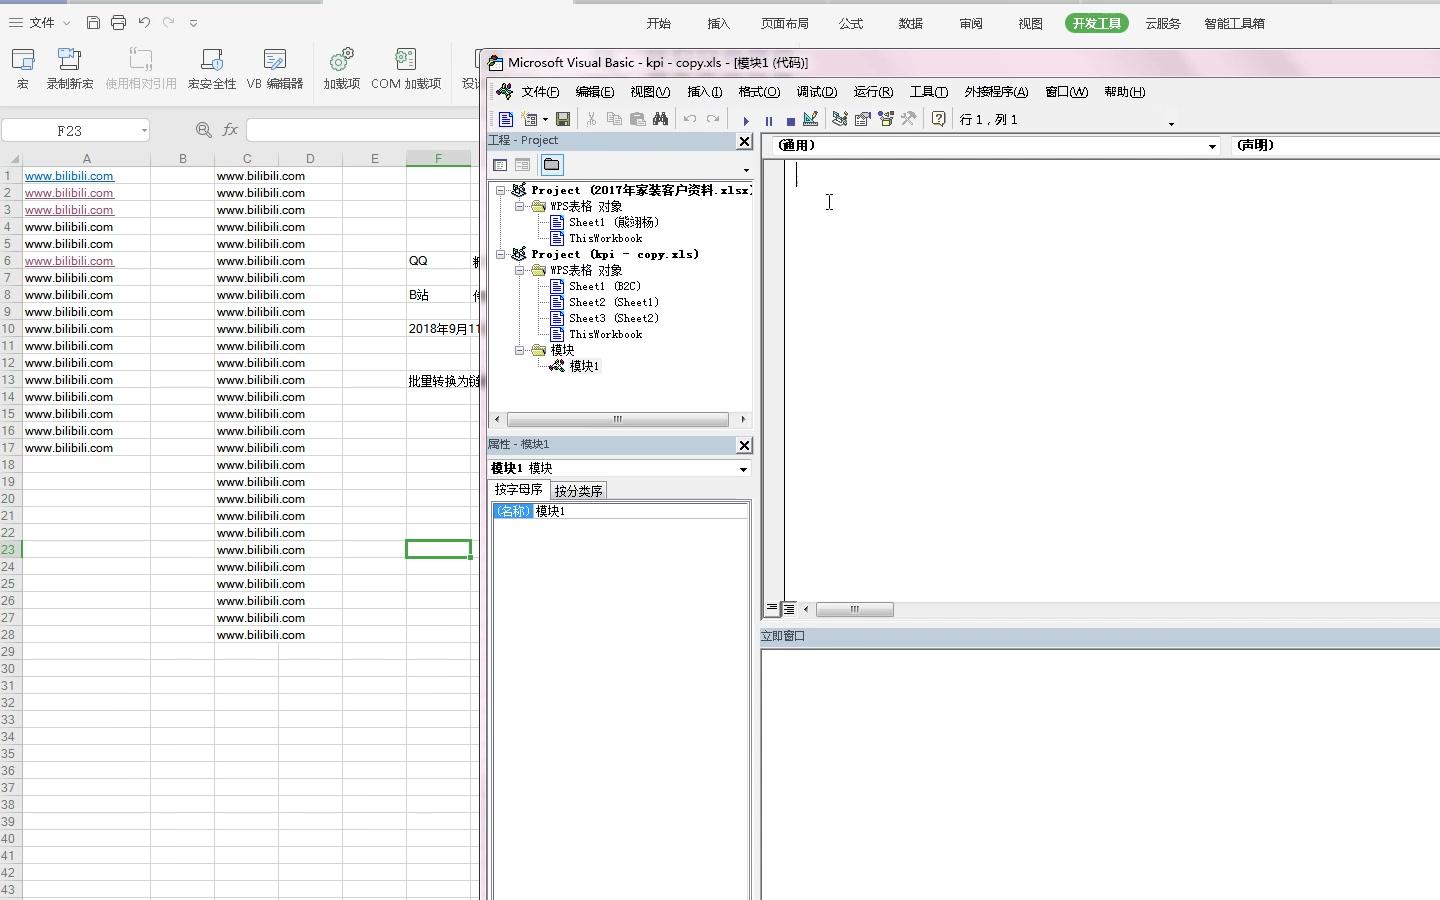Switch to the 开始 ribbon tab
Viewport: 1440px width, 900px height.
(658, 23)
